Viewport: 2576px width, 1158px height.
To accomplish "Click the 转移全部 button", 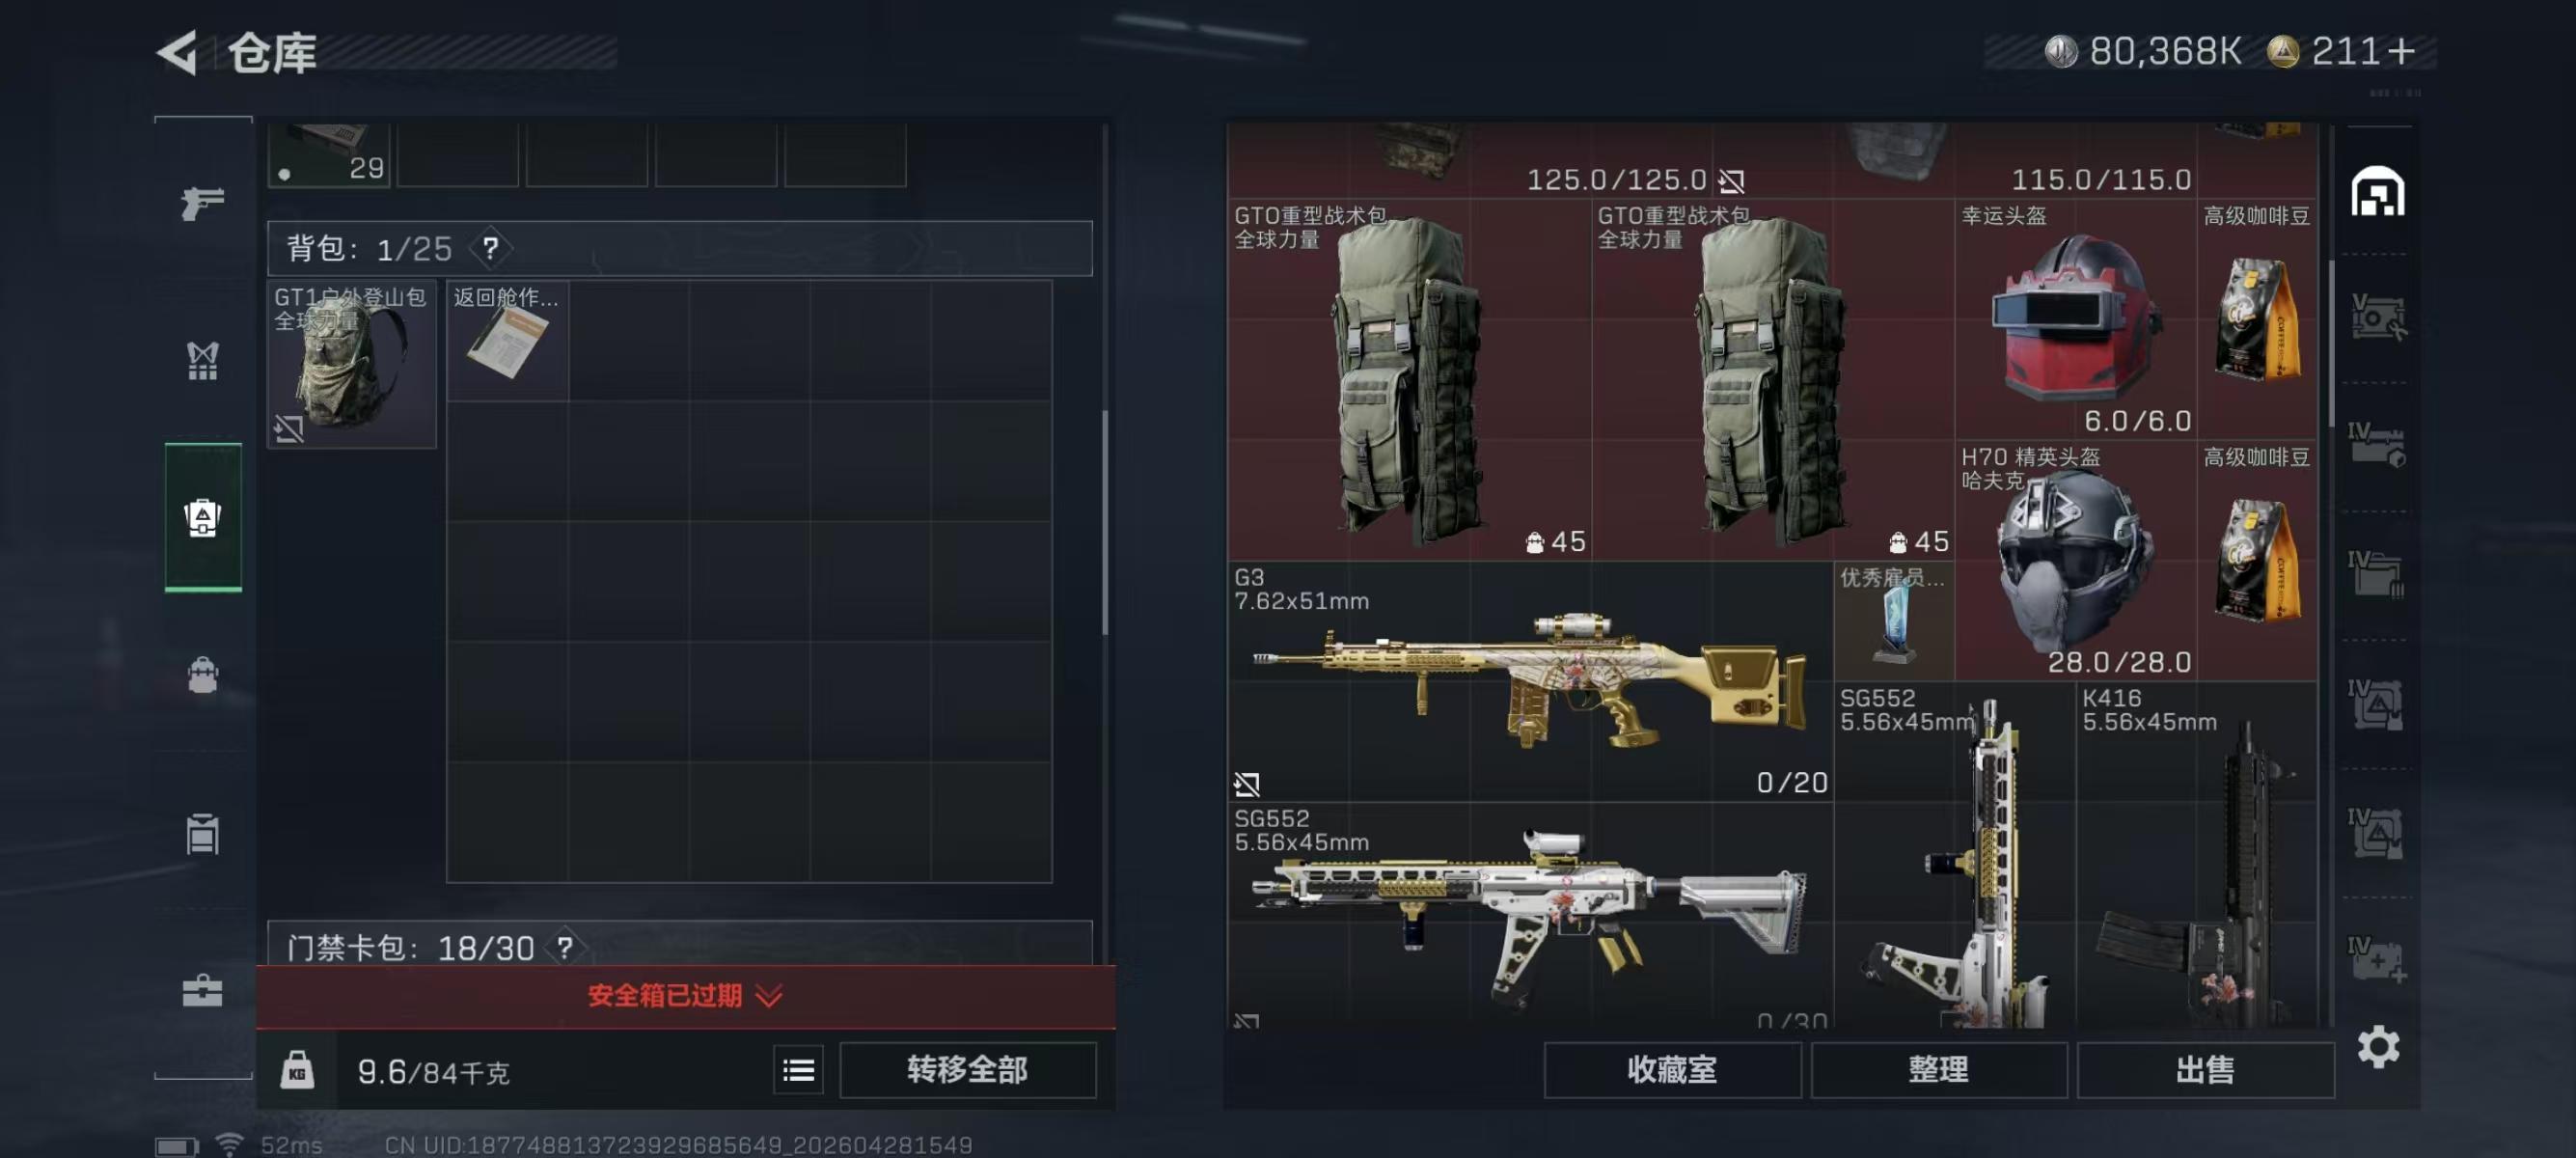I will [967, 1070].
